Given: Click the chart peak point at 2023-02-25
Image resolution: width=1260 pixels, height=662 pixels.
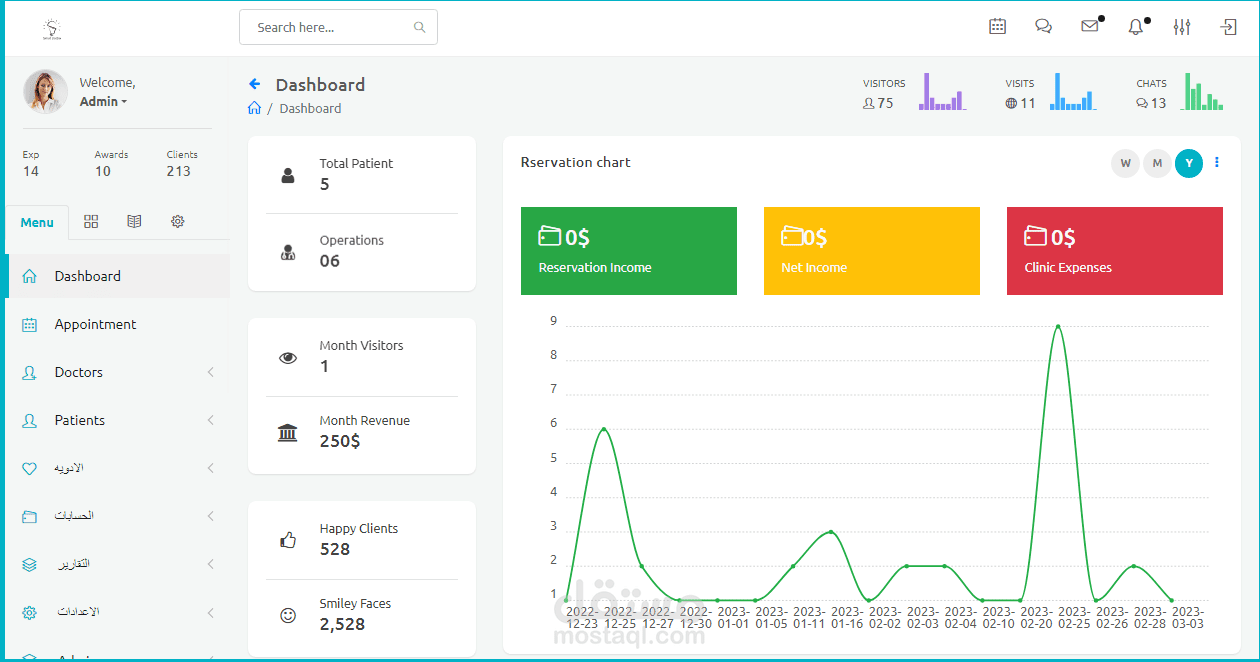Looking at the screenshot, I should coord(1058,326).
